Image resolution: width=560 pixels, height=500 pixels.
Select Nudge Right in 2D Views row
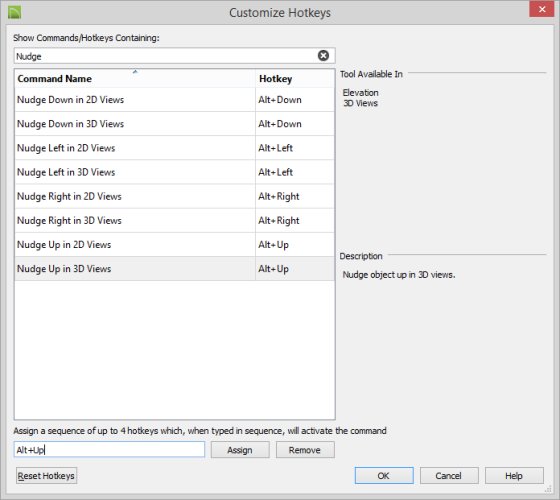click(x=175, y=196)
